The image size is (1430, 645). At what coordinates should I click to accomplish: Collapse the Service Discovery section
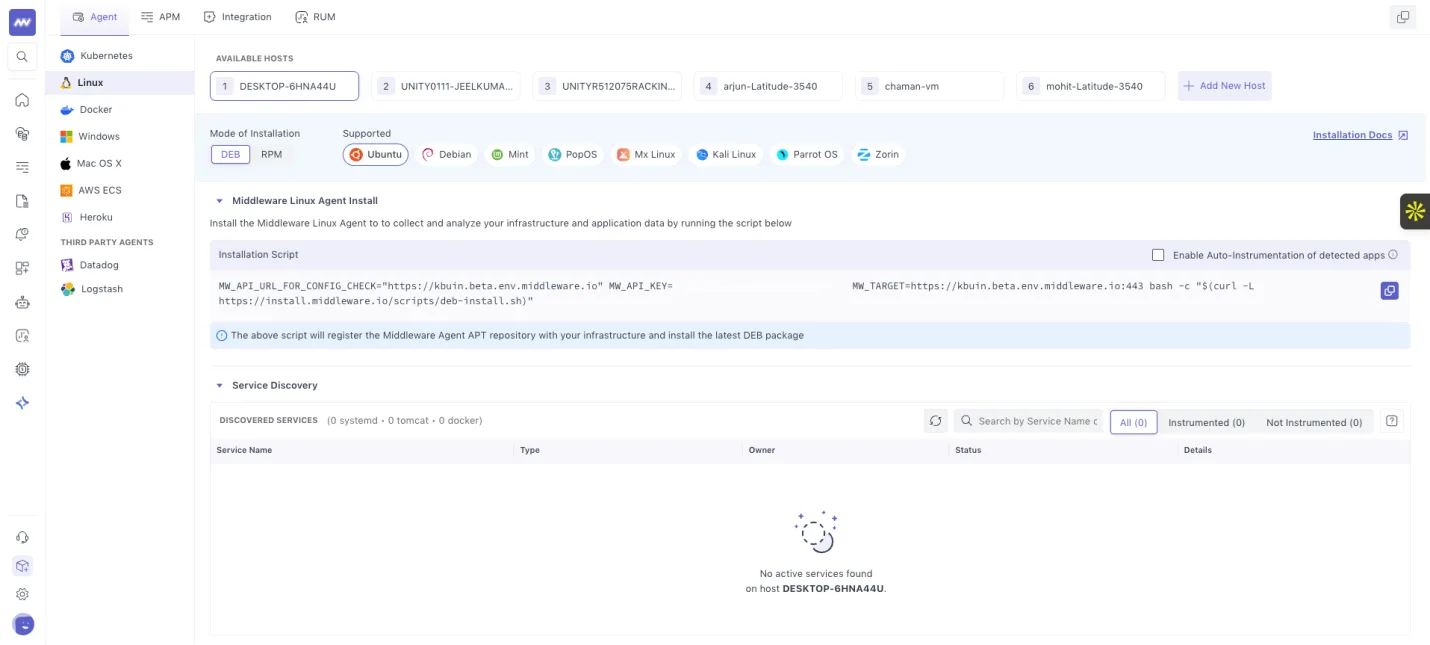point(219,385)
